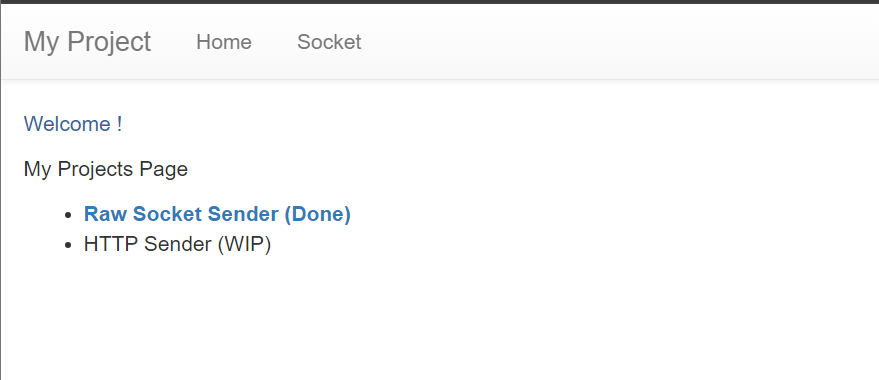Click the exclamation mark after Welcome
Viewport: 879px width, 380px height.
coord(119,124)
